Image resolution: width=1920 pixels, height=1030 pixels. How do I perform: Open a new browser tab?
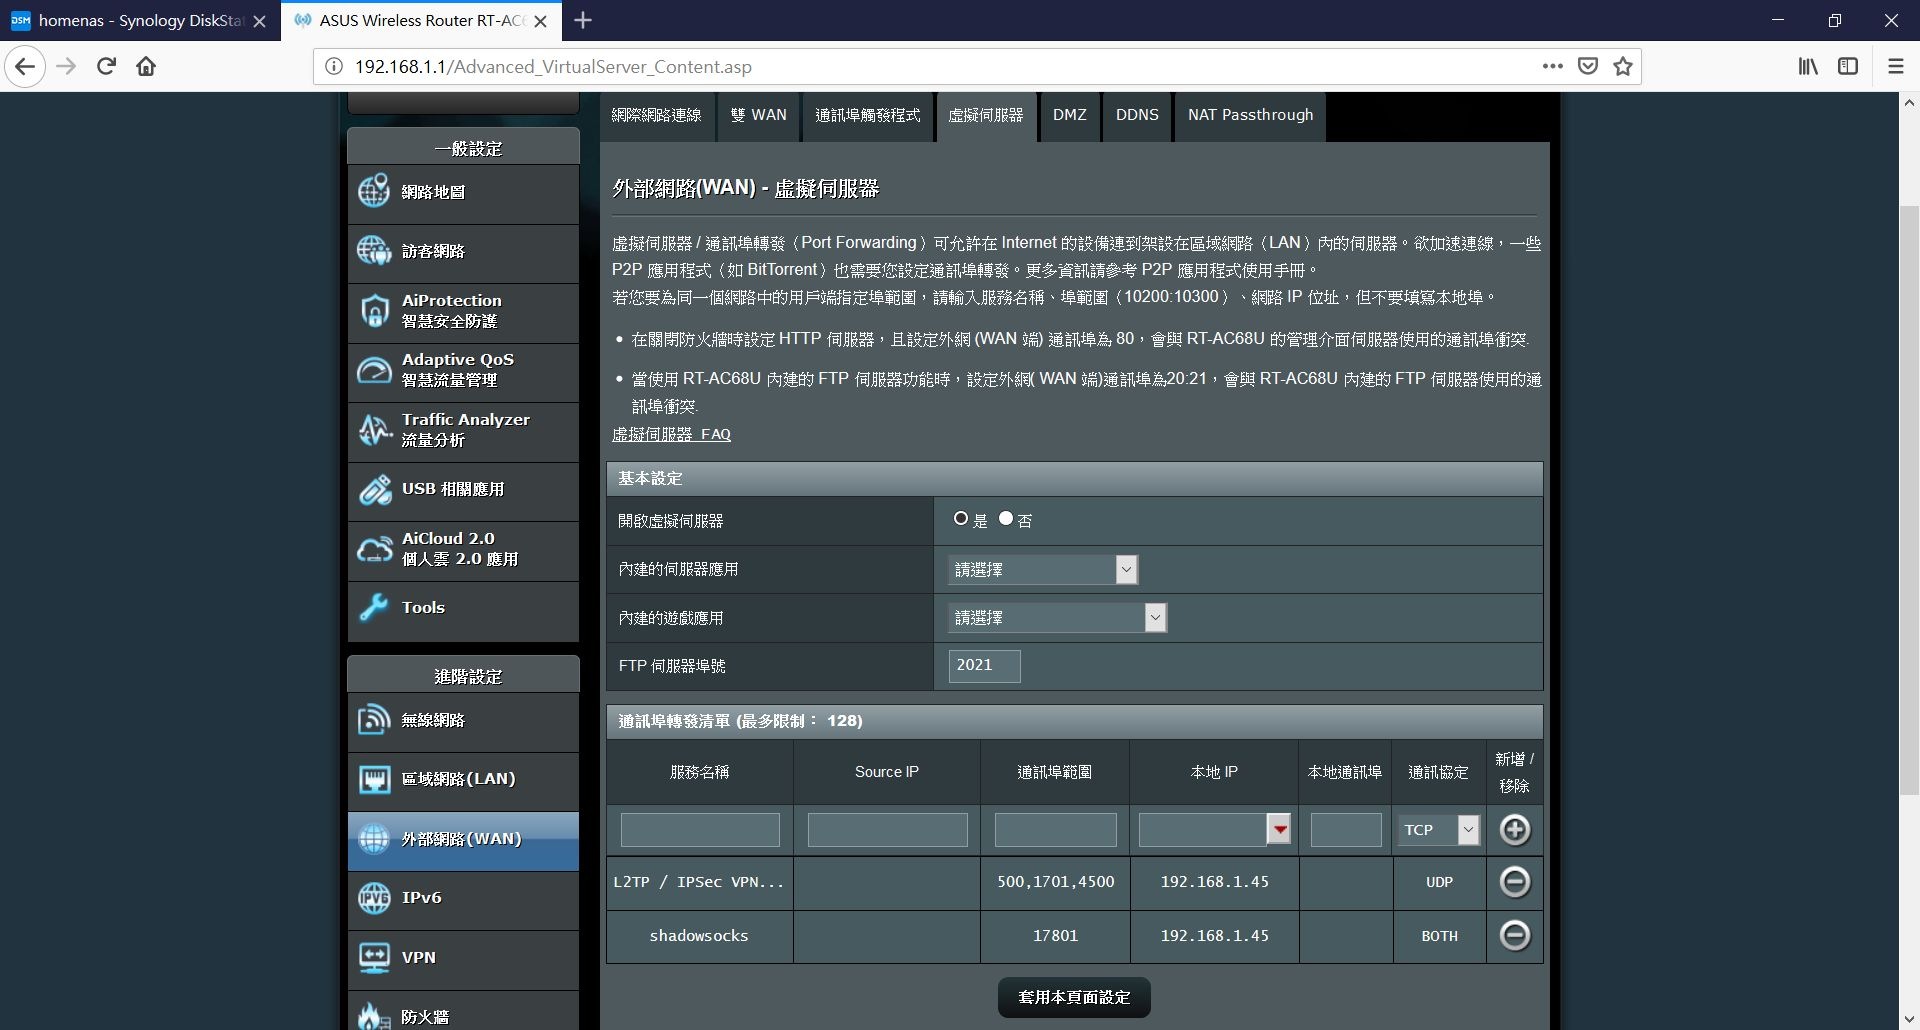click(583, 20)
